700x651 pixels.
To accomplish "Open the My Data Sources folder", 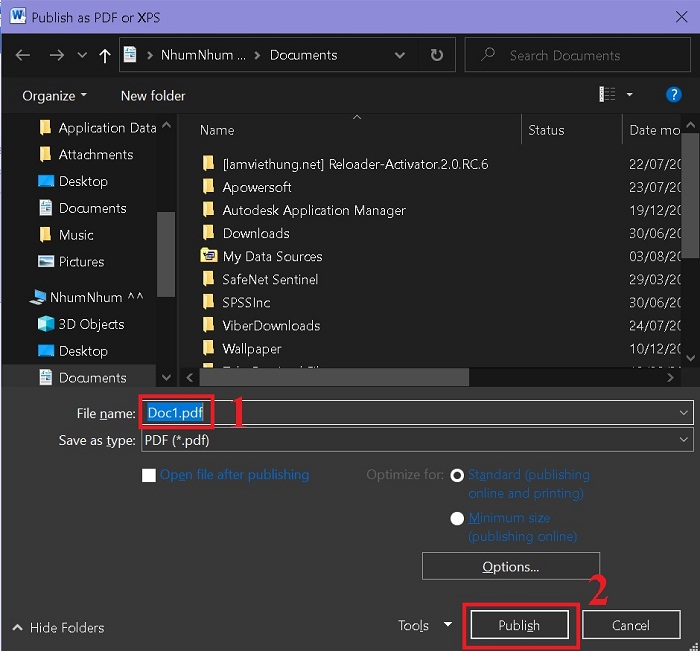I will [272, 256].
